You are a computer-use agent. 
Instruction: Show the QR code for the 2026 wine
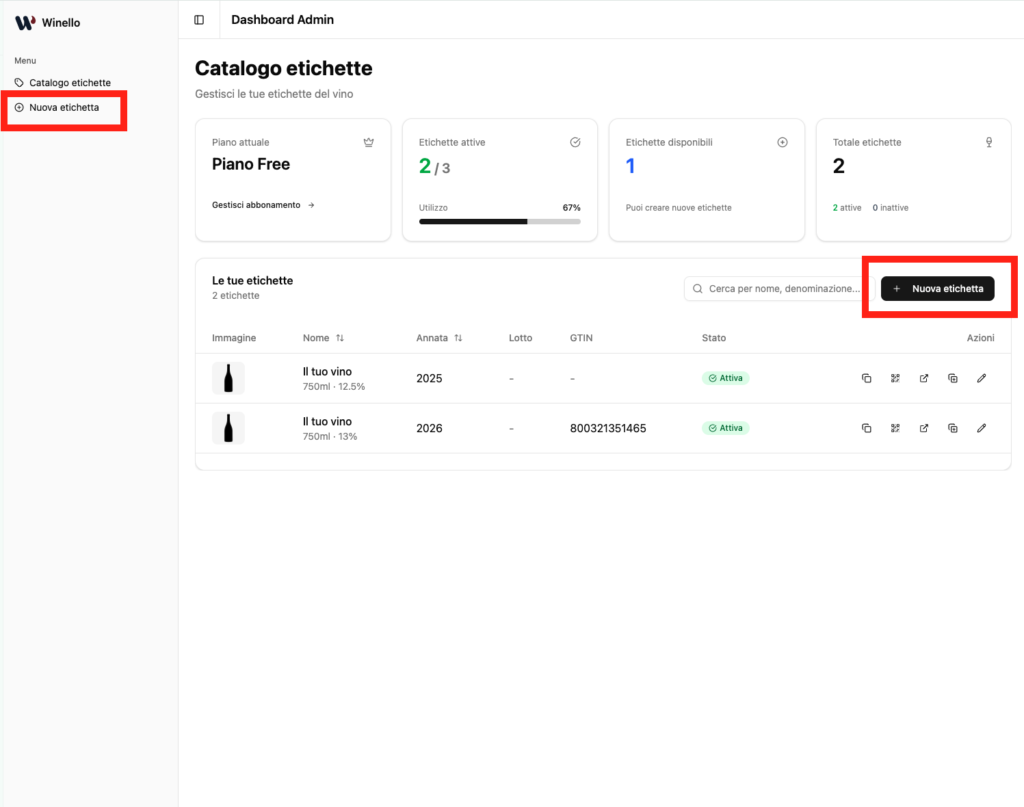click(895, 428)
